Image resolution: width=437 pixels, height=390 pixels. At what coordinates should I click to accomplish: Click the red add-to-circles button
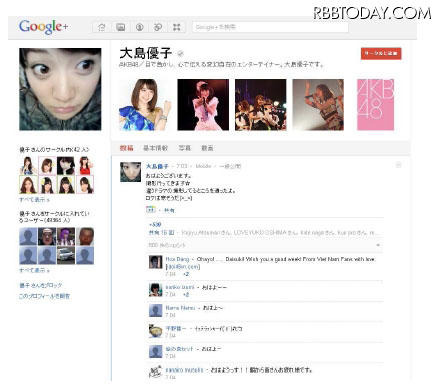coord(381,54)
